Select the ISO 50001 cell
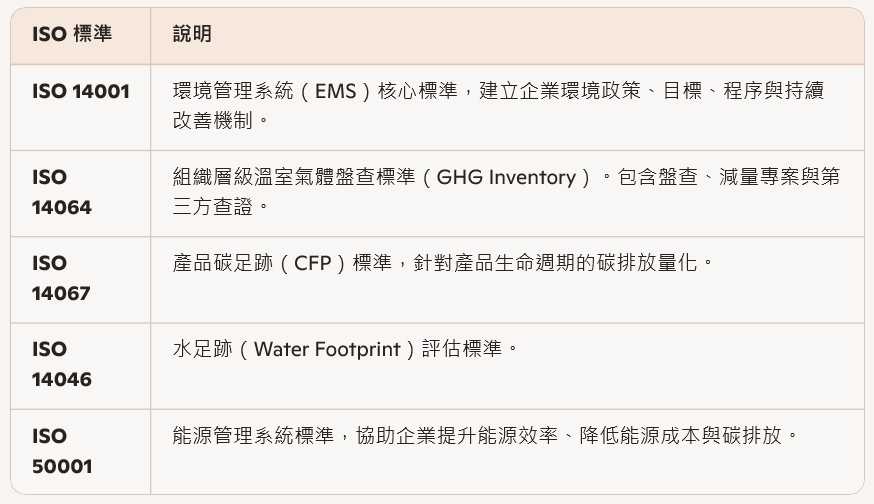The image size is (874, 504). pos(62,451)
